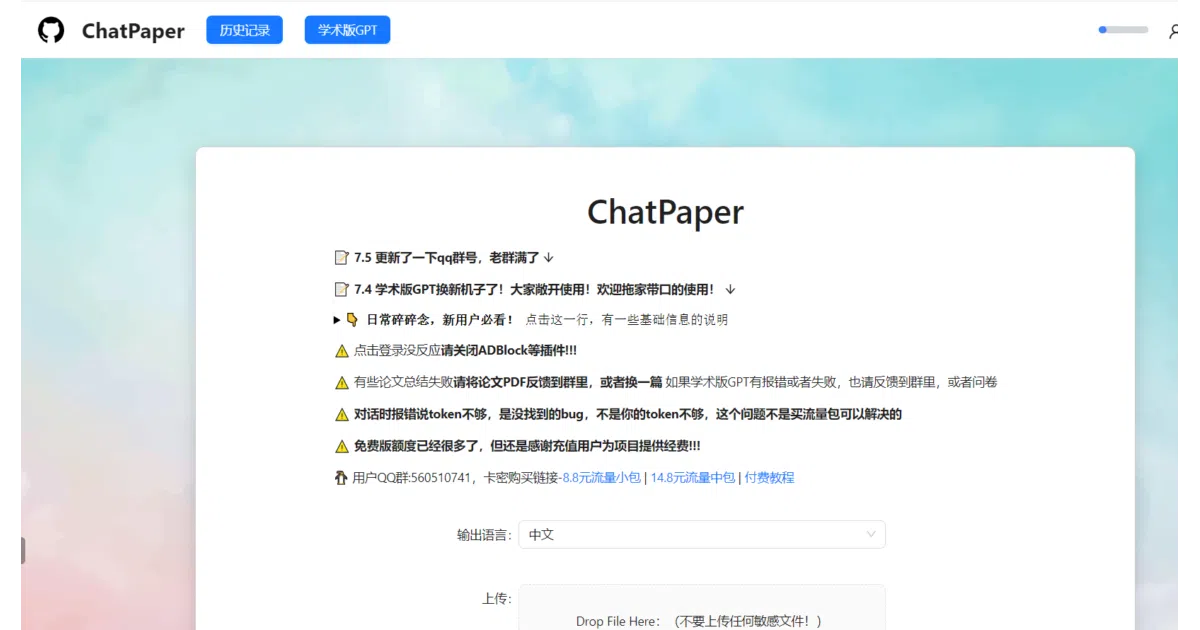Click memo icon beside 7.4 update notice
The image size is (1200, 630).
(x=341, y=289)
